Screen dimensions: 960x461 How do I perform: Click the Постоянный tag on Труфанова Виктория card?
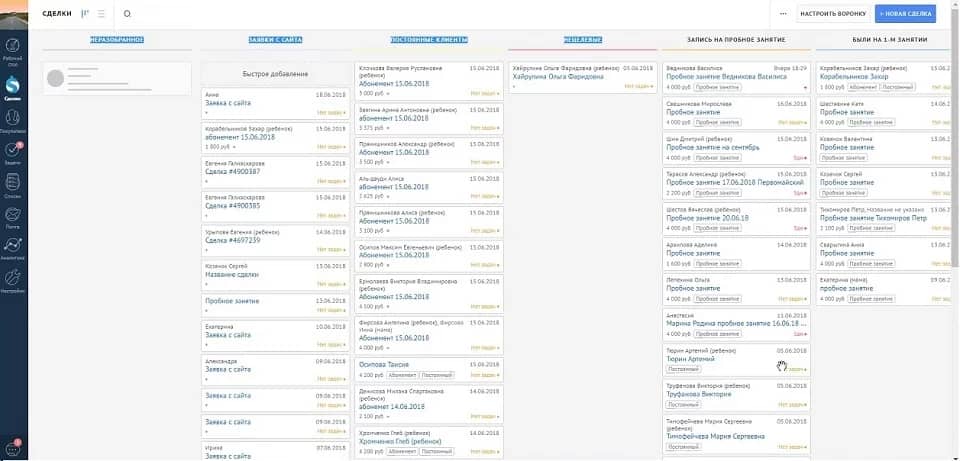[x=683, y=405]
